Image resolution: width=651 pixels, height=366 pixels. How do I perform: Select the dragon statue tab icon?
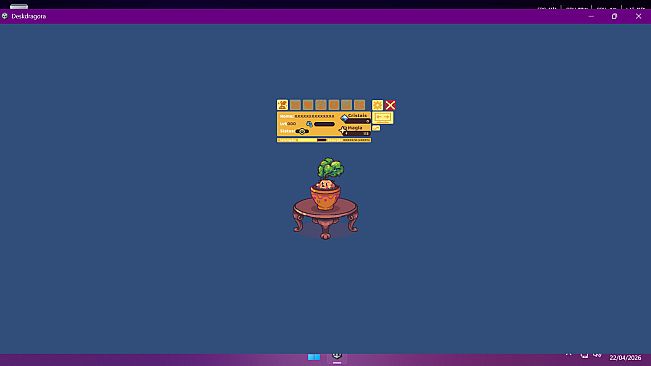click(282, 105)
